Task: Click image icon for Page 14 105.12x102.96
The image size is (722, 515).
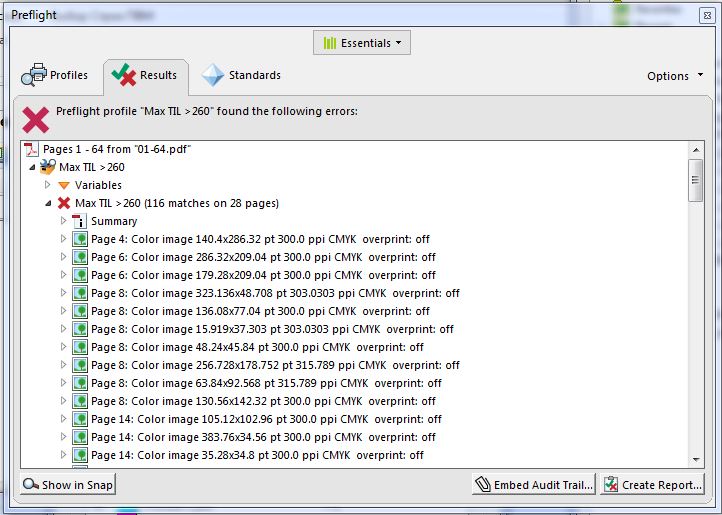Action: tap(80, 419)
